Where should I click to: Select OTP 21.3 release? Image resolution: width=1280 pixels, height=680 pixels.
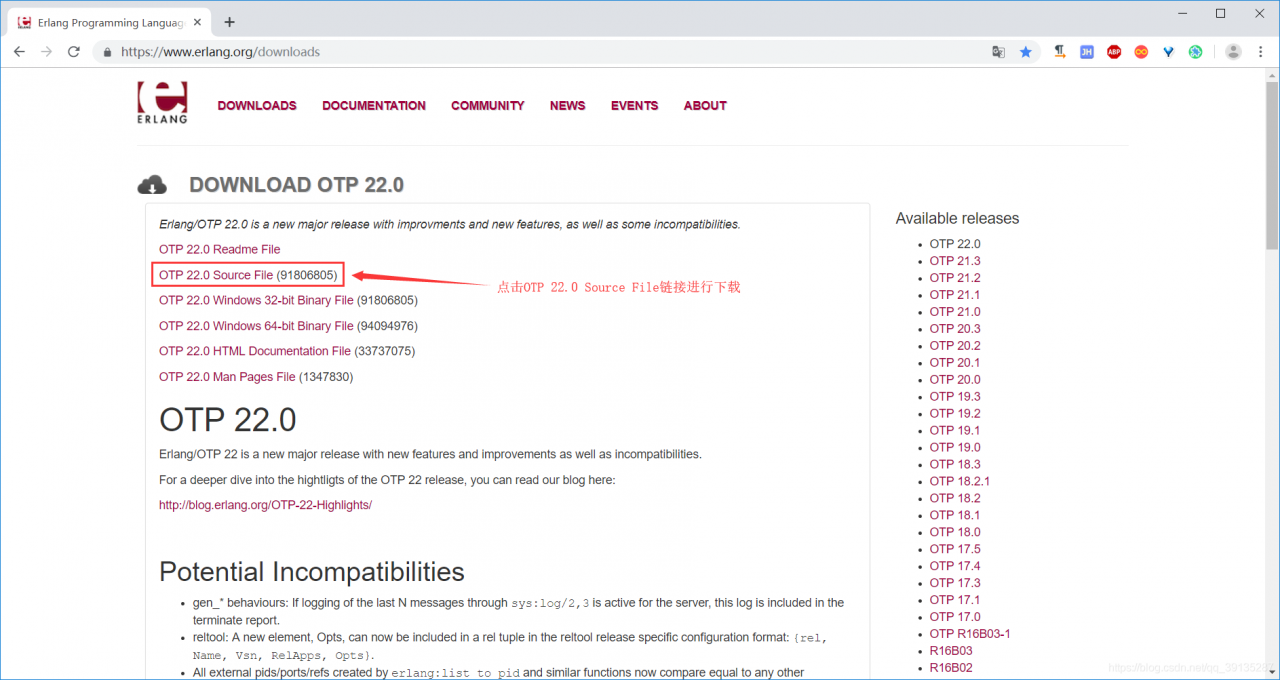point(955,261)
